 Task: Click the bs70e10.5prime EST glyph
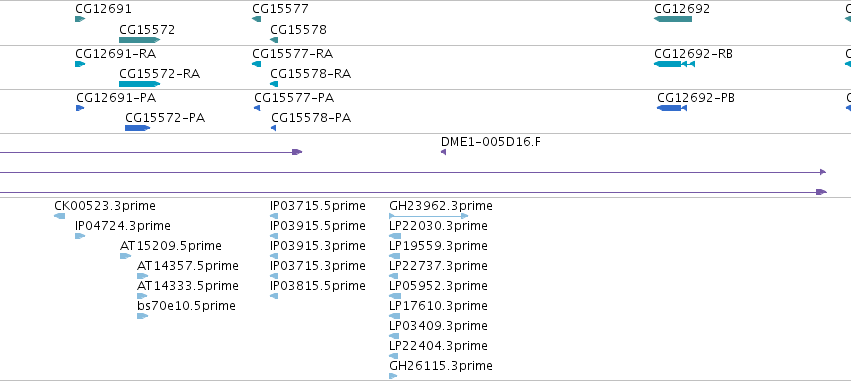(x=143, y=316)
